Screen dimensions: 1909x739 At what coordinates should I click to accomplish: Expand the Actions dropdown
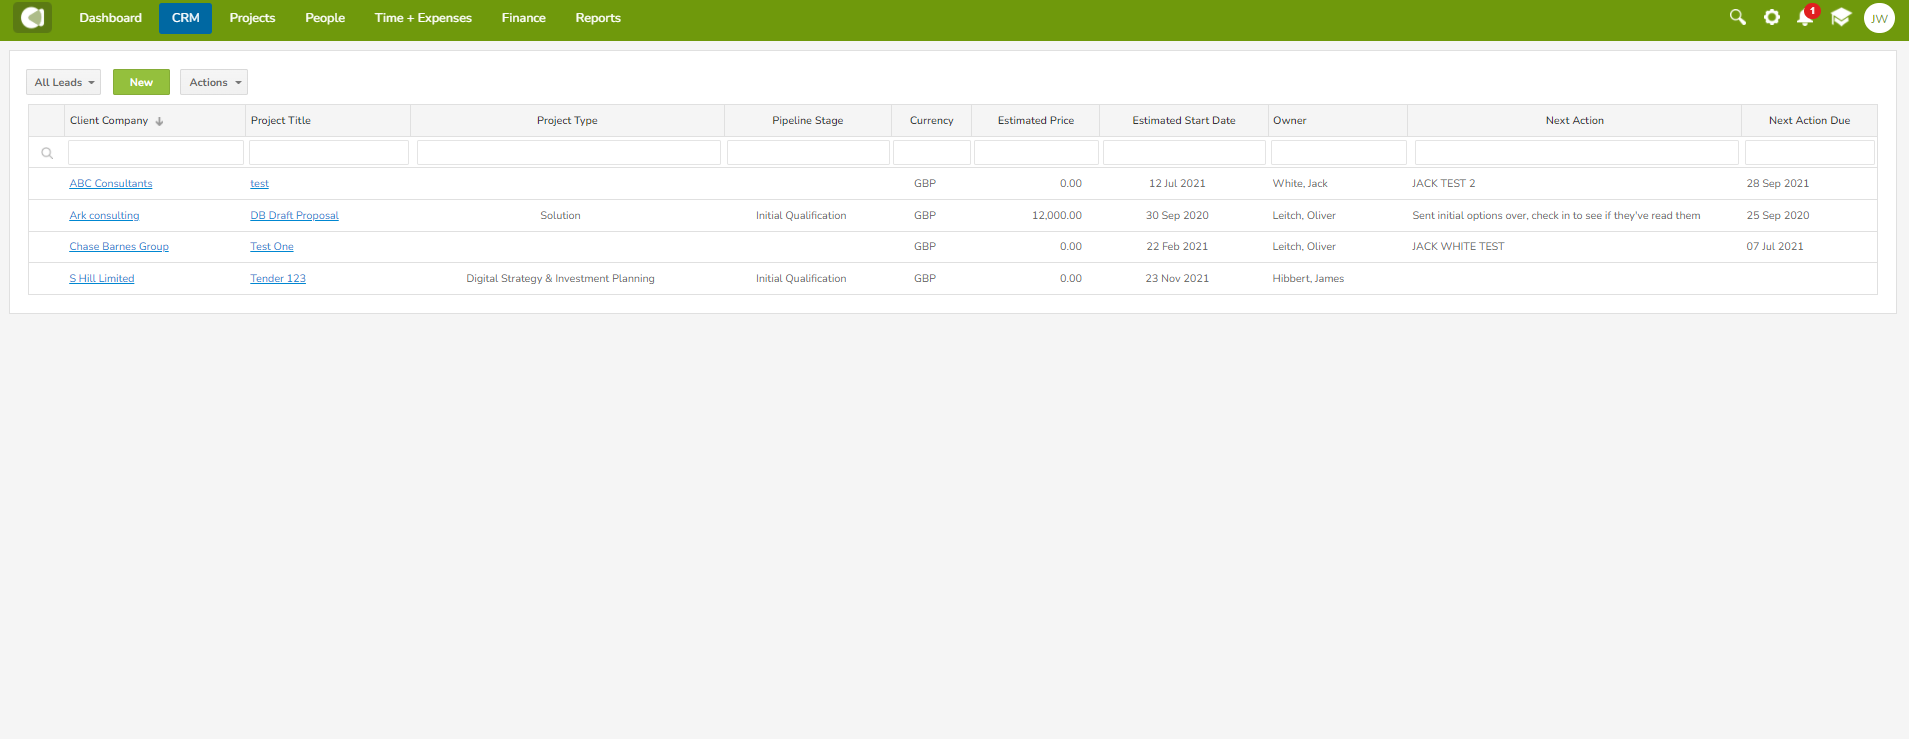pyautogui.click(x=214, y=82)
